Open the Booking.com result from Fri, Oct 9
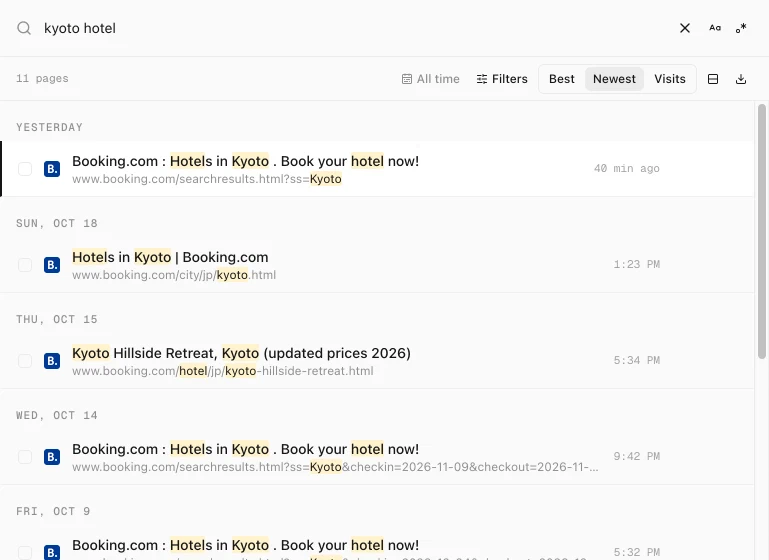 [x=245, y=545]
